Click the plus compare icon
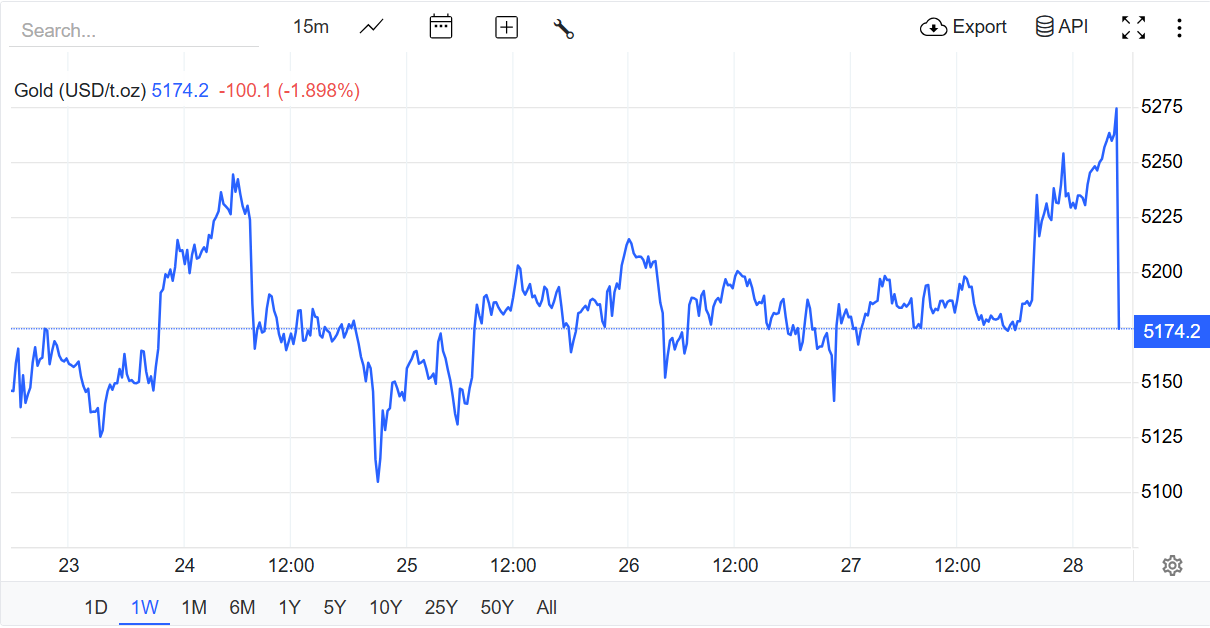The width and height of the screenshot is (1210, 628). pyautogui.click(x=507, y=27)
